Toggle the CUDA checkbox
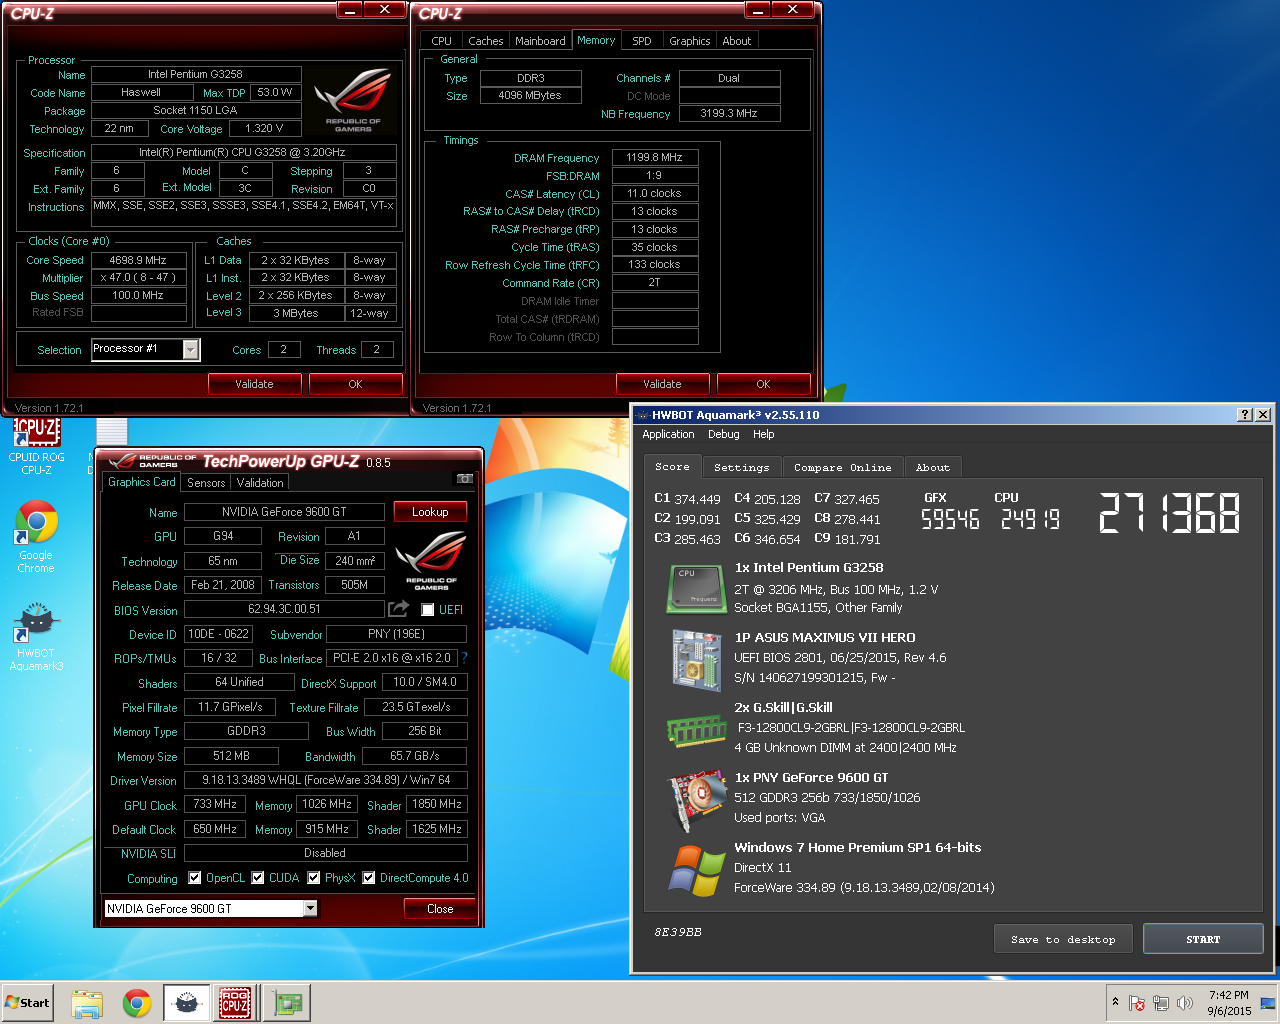Viewport: 1280px width, 1024px height. 258,878
